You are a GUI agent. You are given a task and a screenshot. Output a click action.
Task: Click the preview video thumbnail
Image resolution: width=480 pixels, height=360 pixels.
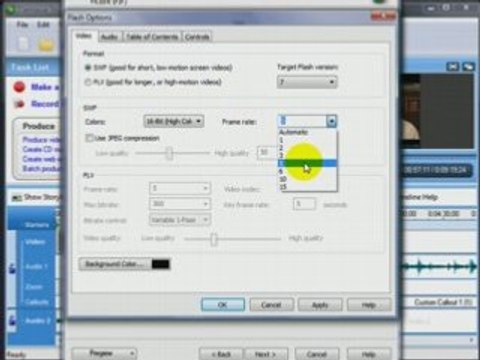coord(438,111)
